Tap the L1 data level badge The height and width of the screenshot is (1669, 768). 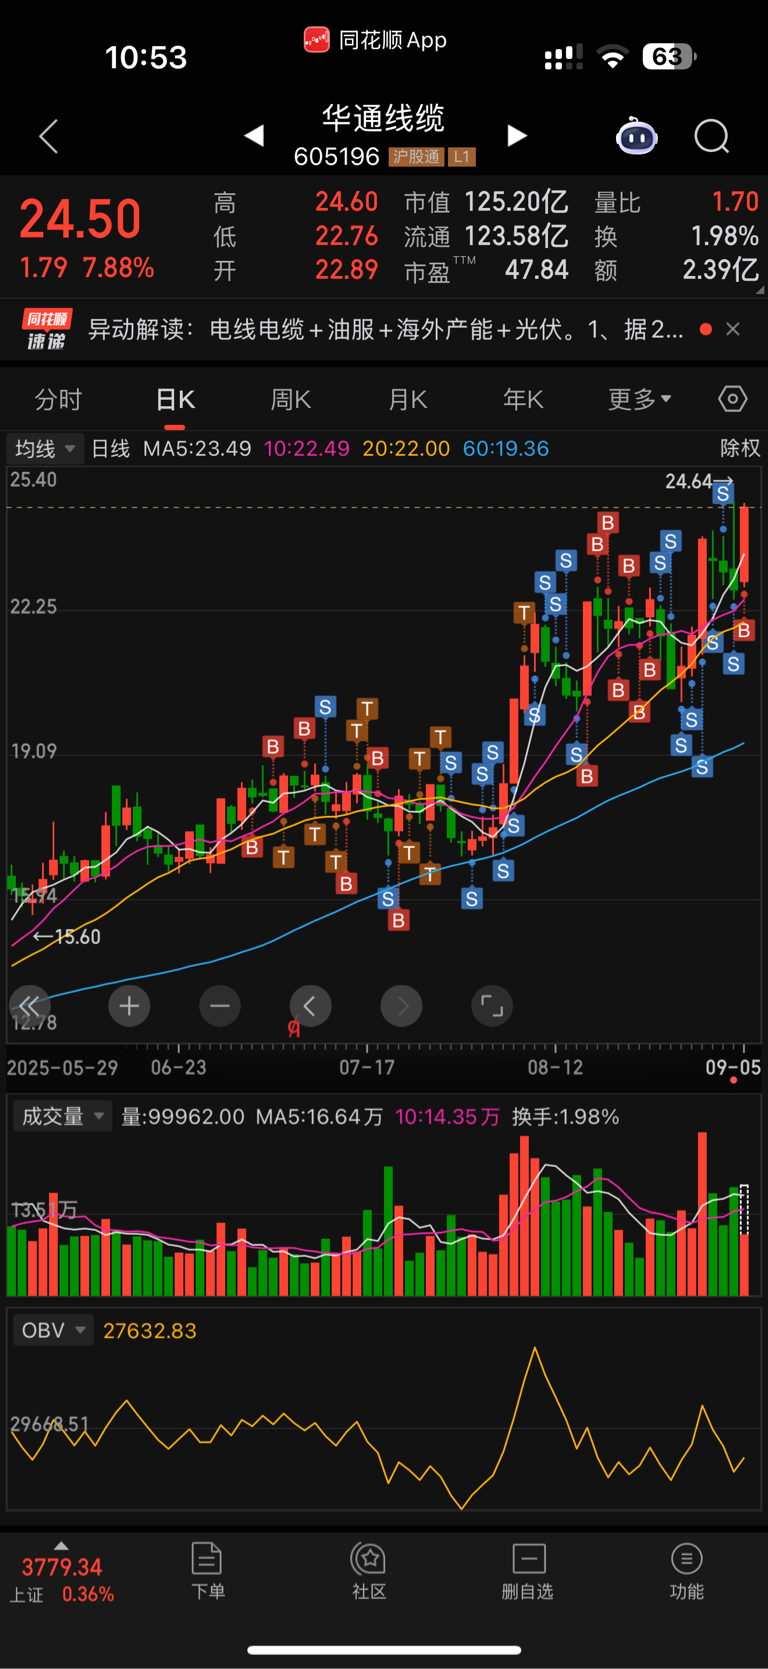coord(461,157)
